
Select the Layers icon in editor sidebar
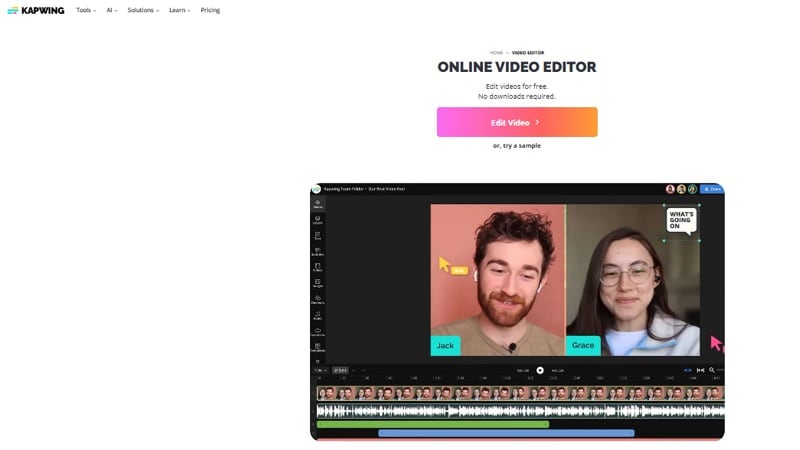(x=318, y=220)
